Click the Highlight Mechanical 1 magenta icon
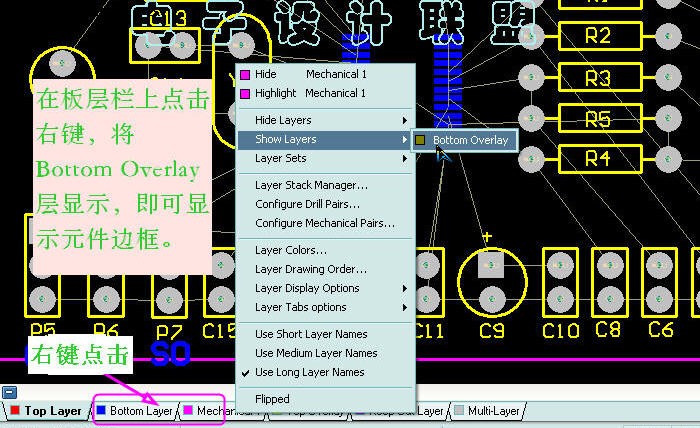This screenshot has width=700, height=428. pyautogui.click(x=244, y=93)
